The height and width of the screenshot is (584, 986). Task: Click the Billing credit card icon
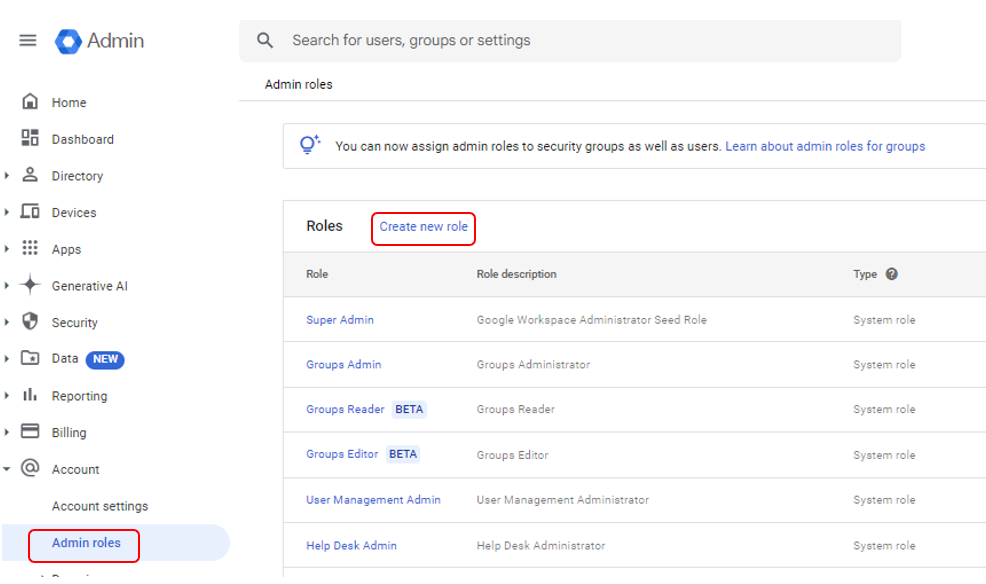(30, 431)
